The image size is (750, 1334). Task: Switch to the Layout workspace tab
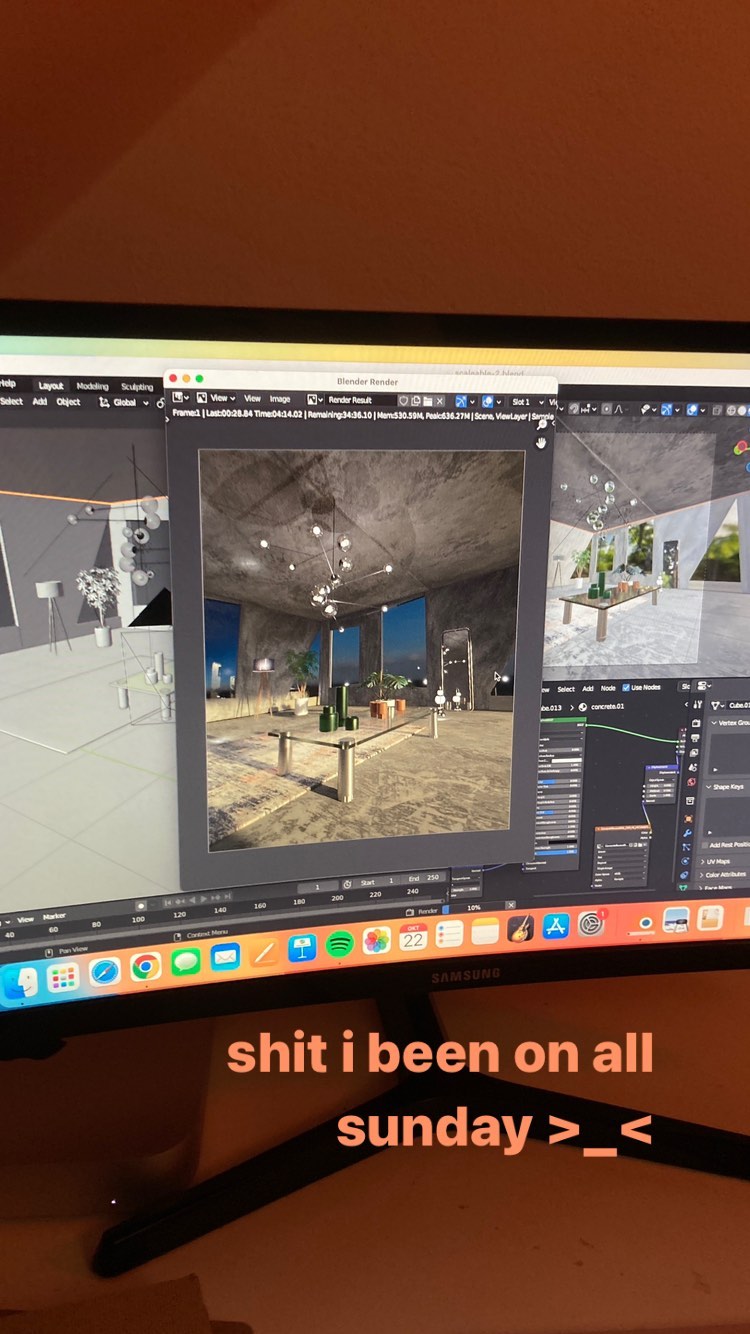pos(51,386)
